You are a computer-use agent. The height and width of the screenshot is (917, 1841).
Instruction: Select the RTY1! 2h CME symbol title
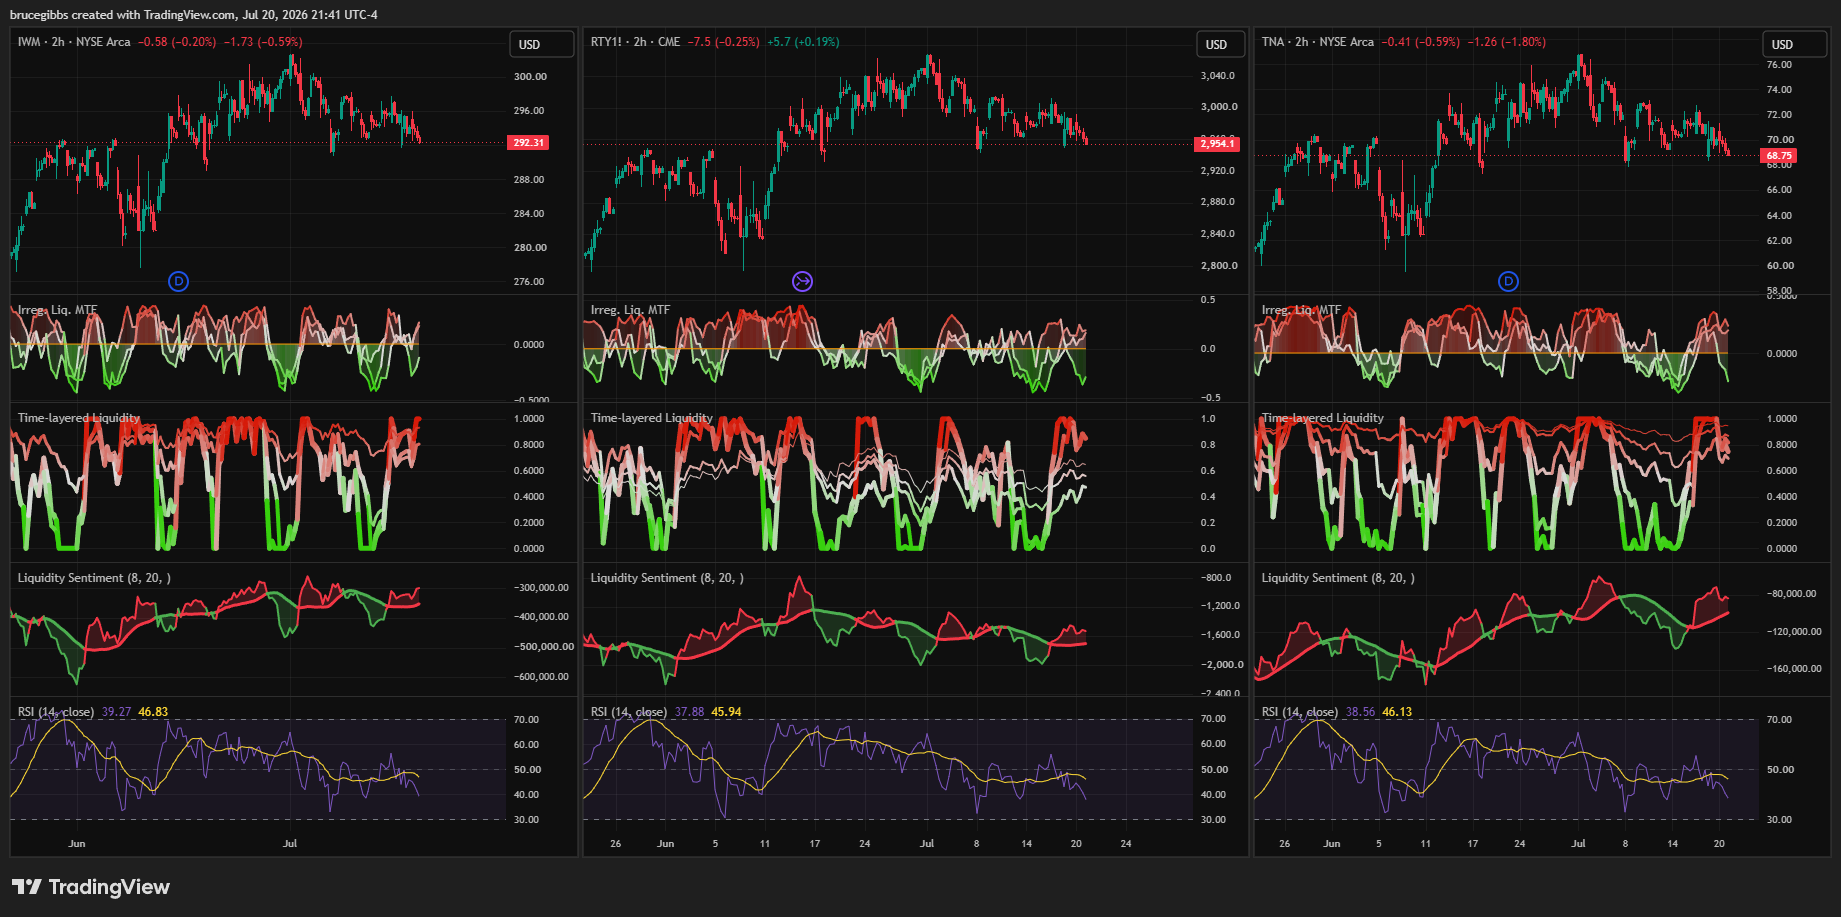pos(635,42)
